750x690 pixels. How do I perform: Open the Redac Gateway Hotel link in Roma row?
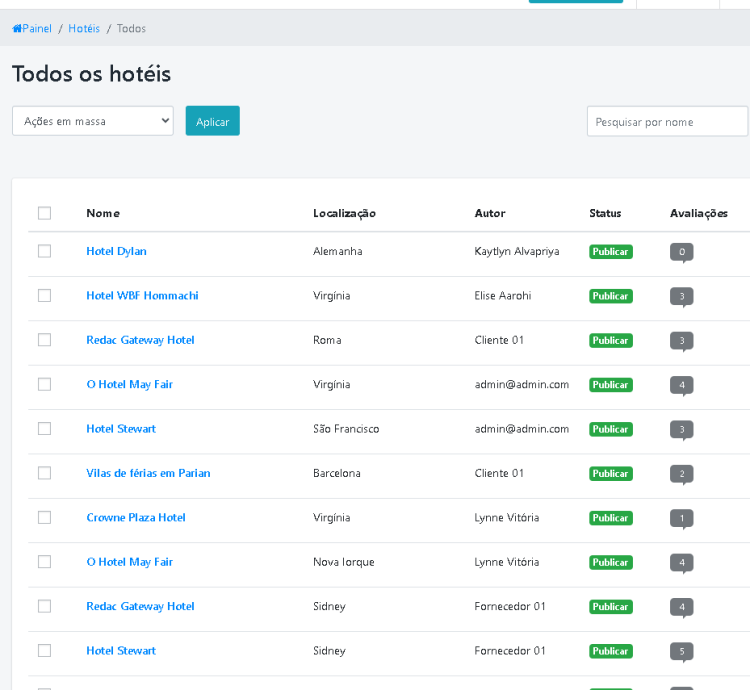coord(140,340)
